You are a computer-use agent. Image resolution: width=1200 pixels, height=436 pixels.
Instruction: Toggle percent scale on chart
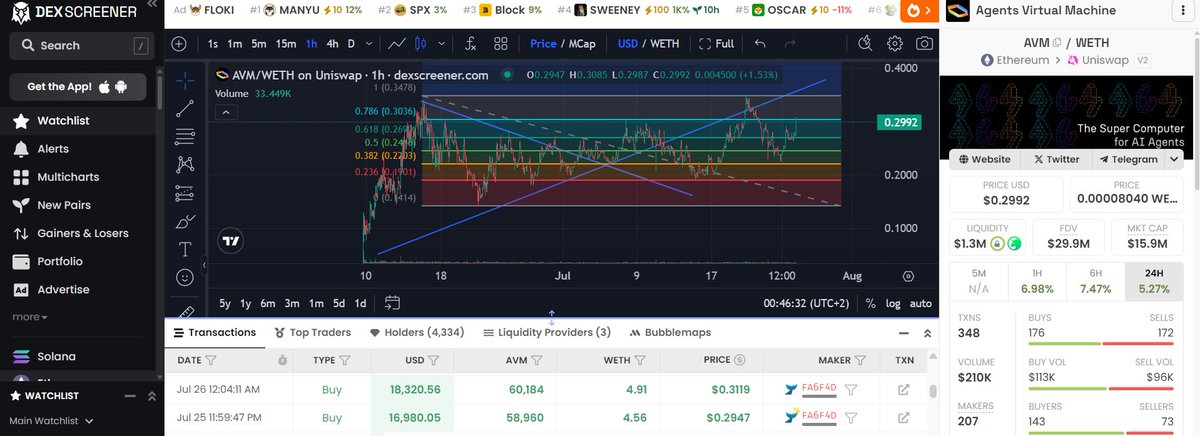(870, 303)
